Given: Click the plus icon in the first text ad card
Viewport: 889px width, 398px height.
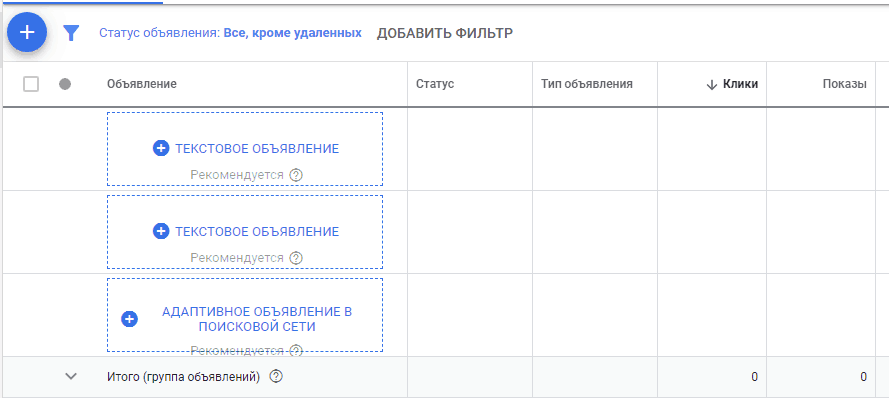Looking at the screenshot, I should [161, 149].
